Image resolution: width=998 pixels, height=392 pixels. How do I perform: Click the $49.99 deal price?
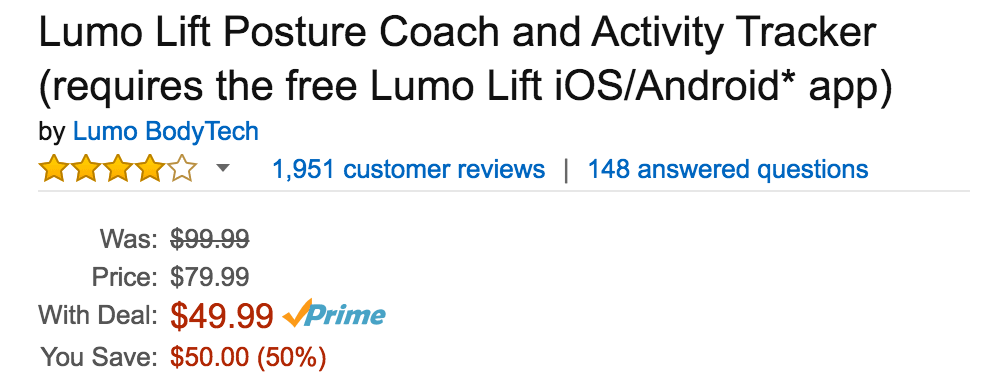(x=222, y=316)
